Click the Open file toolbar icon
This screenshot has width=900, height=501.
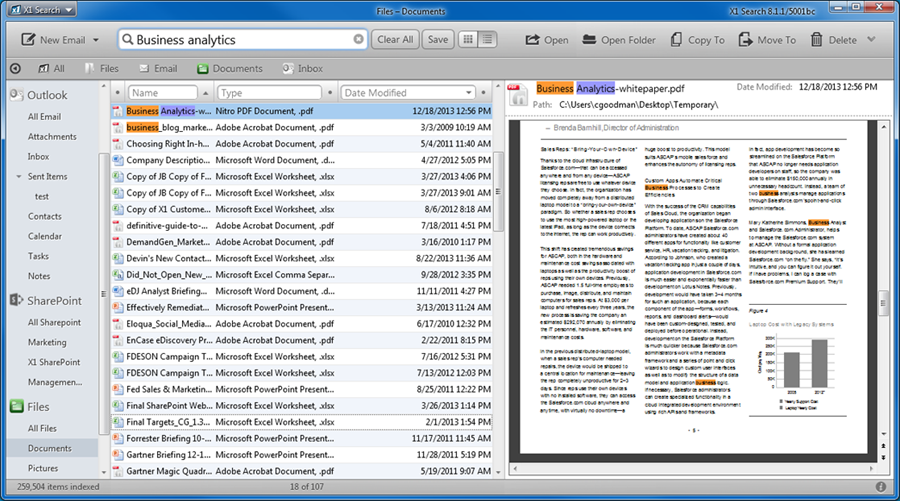pyautogui.click(x=532, y=40)
